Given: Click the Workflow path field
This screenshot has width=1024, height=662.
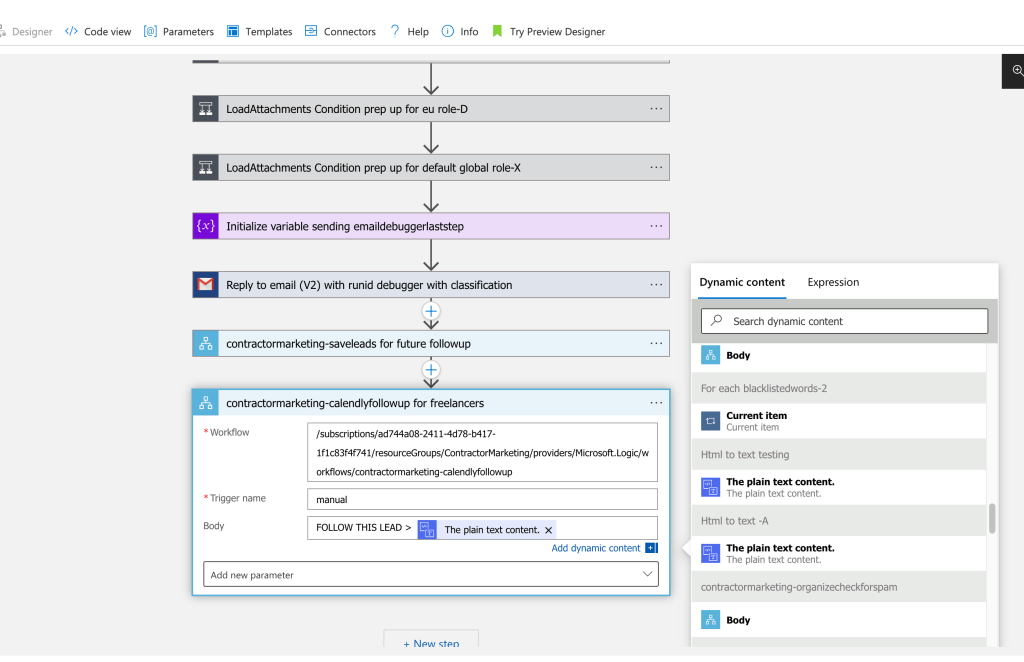Looking at the screenshot, I should (x=482, y=452).
